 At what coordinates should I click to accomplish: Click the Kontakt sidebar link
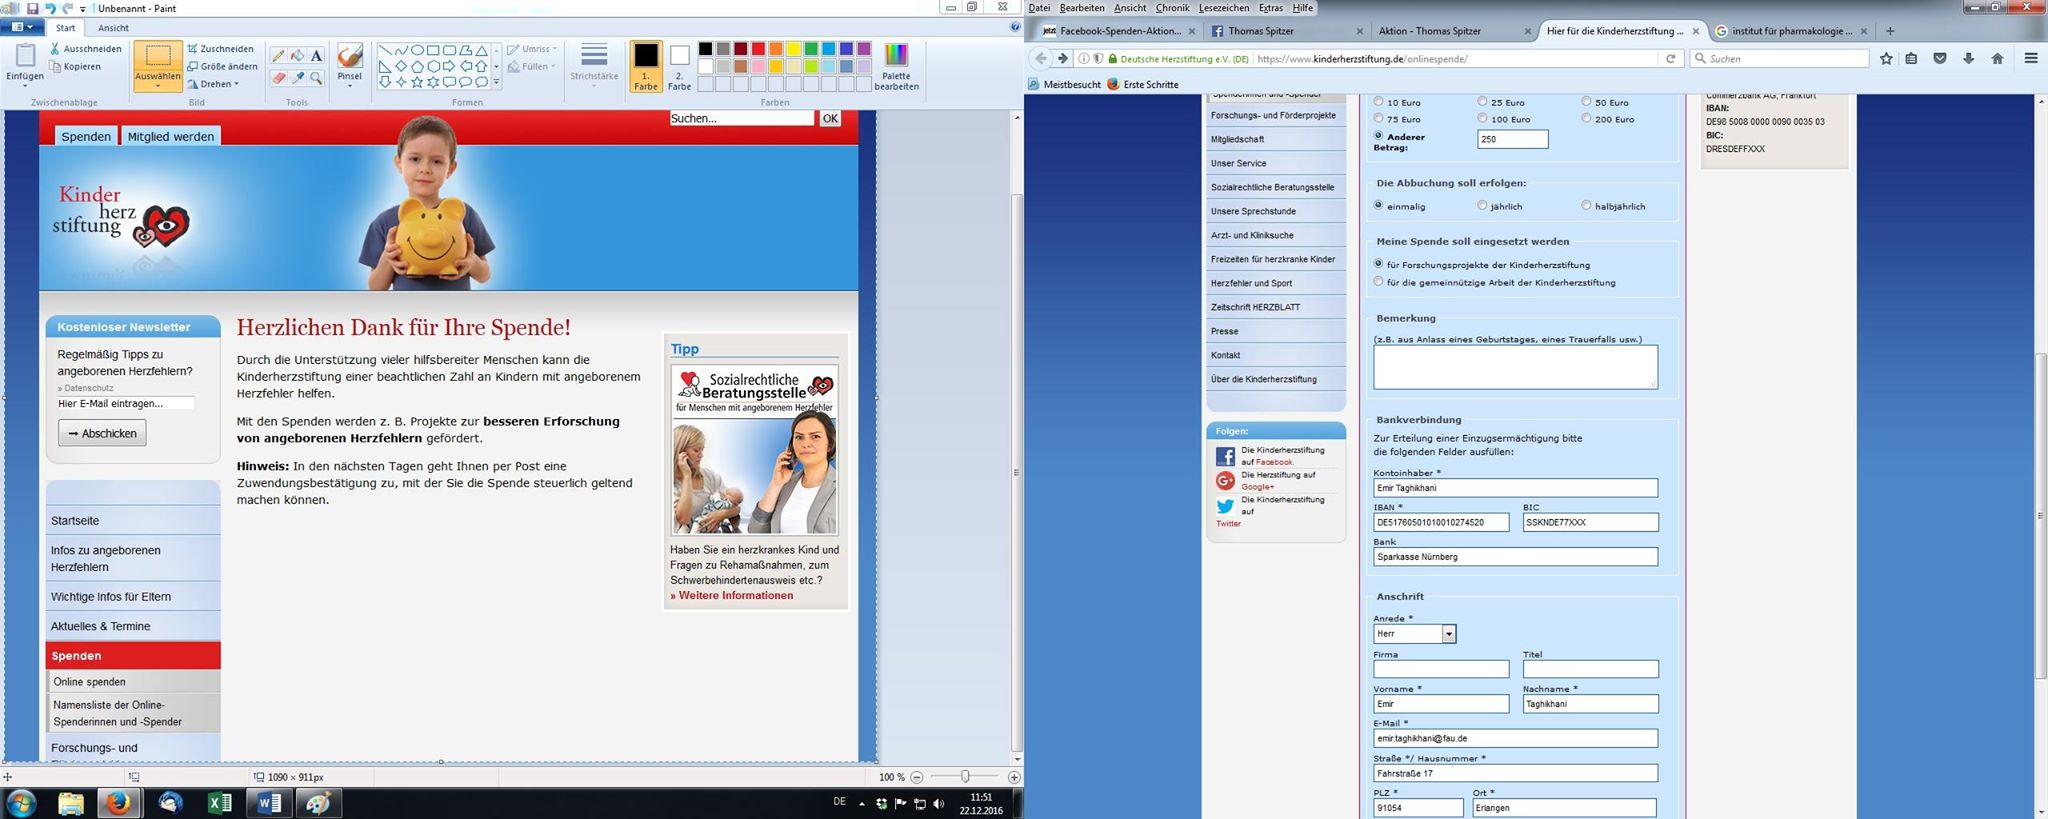(x=1276, y=355)
